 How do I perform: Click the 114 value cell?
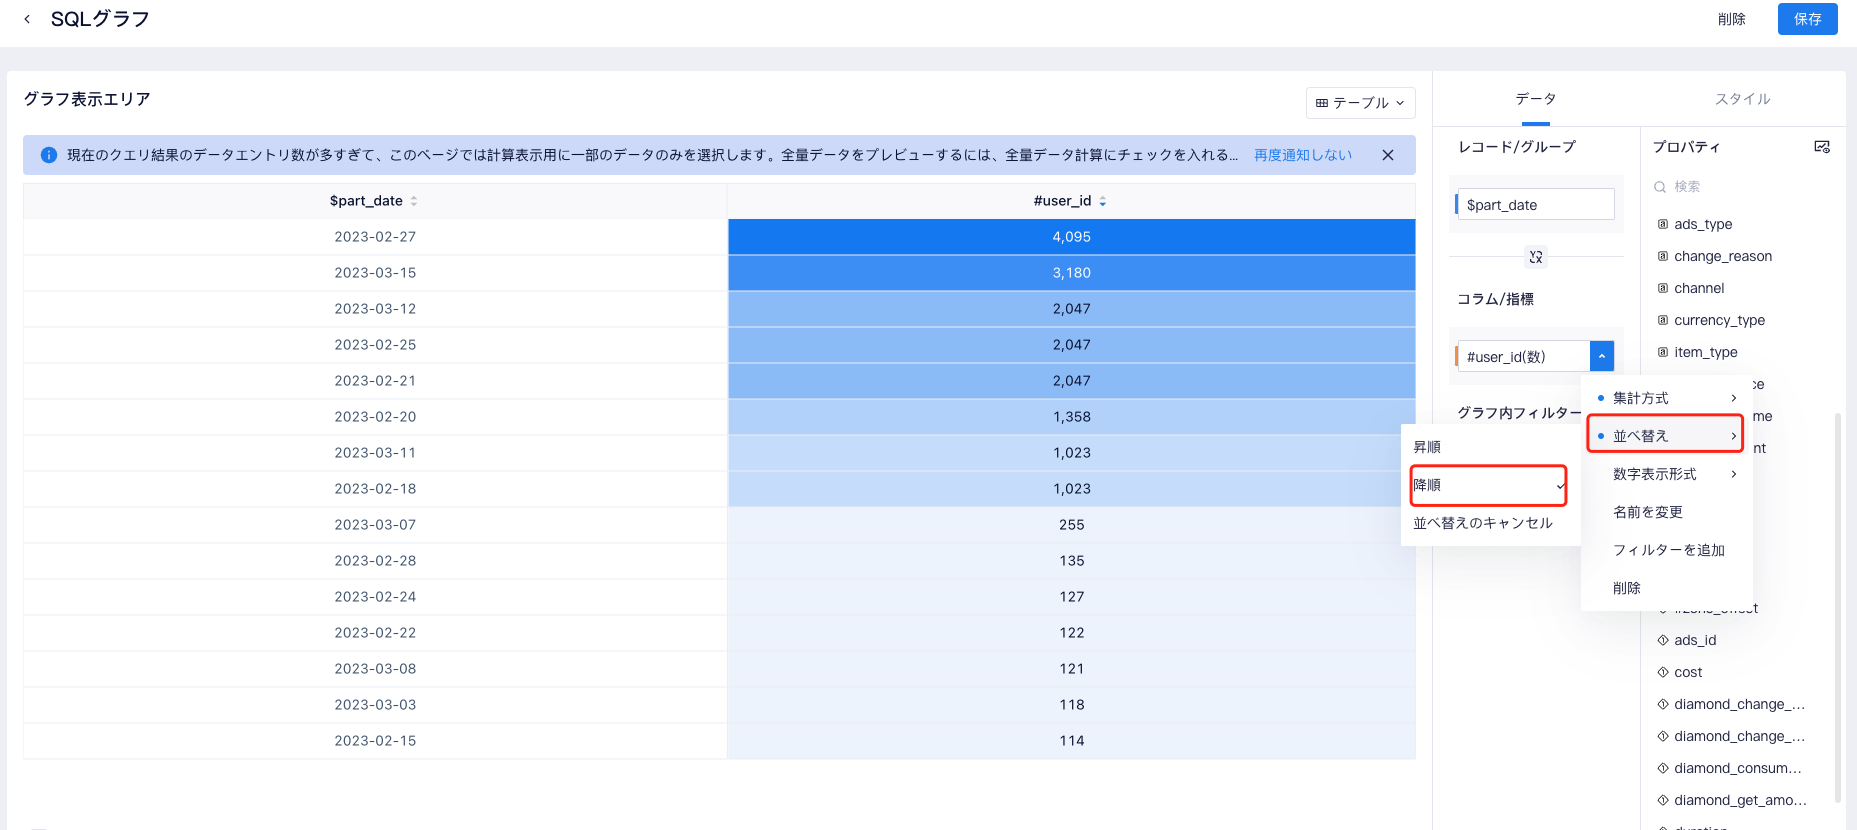tap(1071, 741)
